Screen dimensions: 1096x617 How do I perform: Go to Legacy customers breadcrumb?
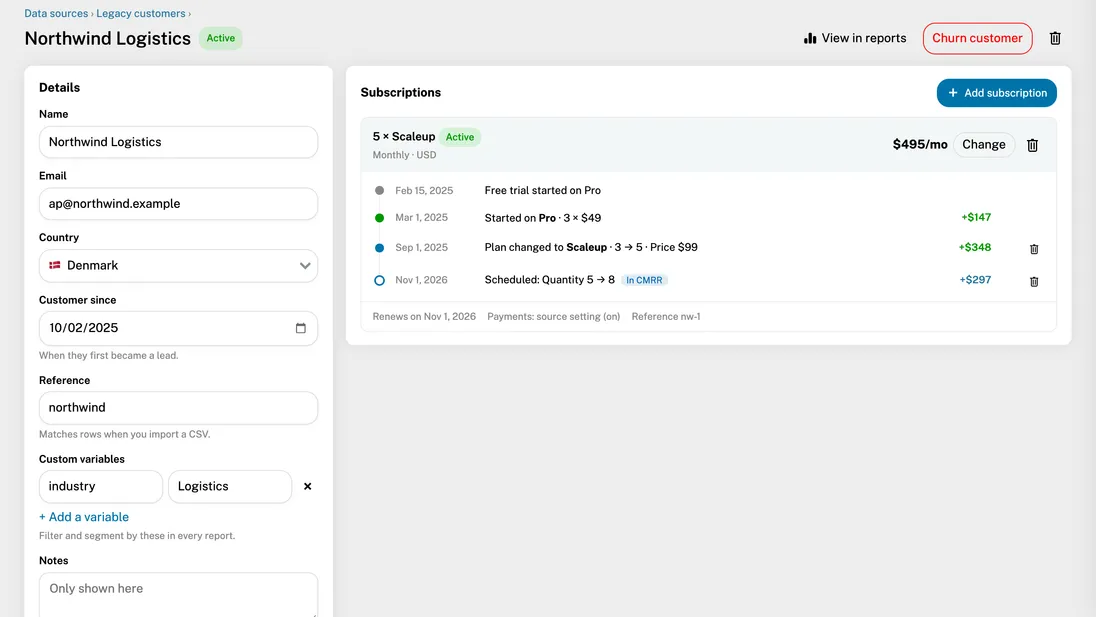pyautogui.click(x=140, y=13)
